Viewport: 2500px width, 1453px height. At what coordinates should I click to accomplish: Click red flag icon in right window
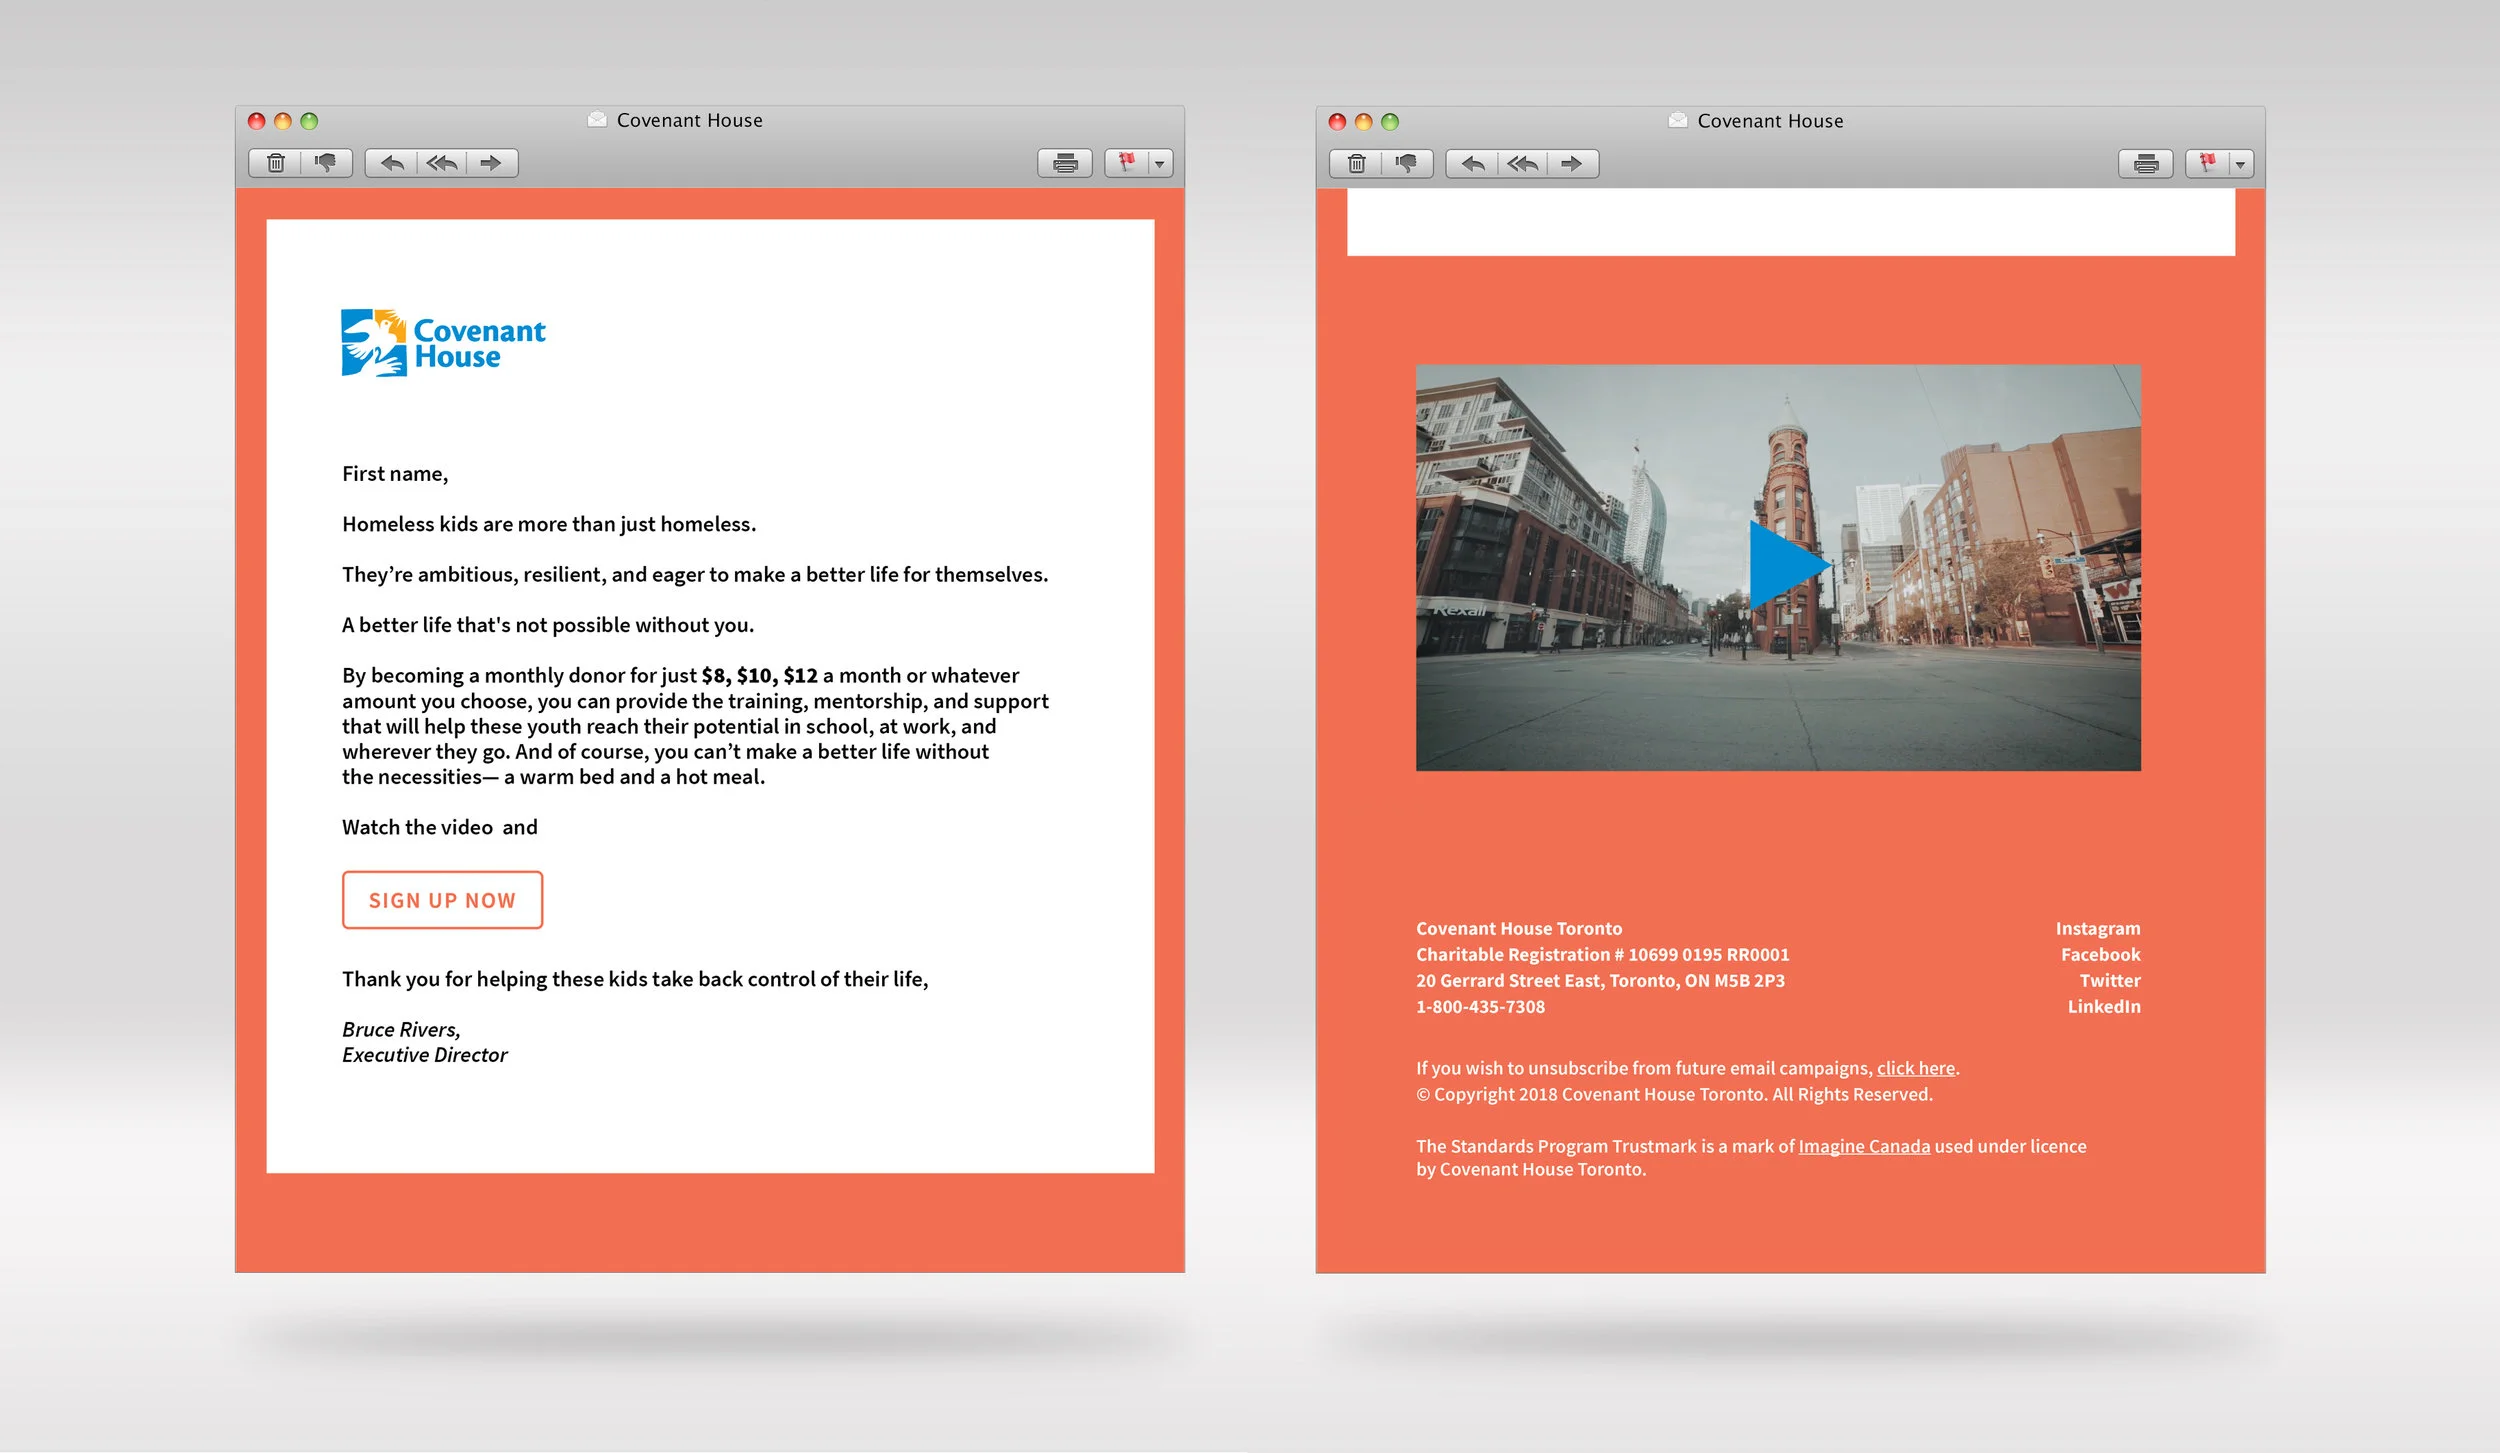[x=2208, y=164]
